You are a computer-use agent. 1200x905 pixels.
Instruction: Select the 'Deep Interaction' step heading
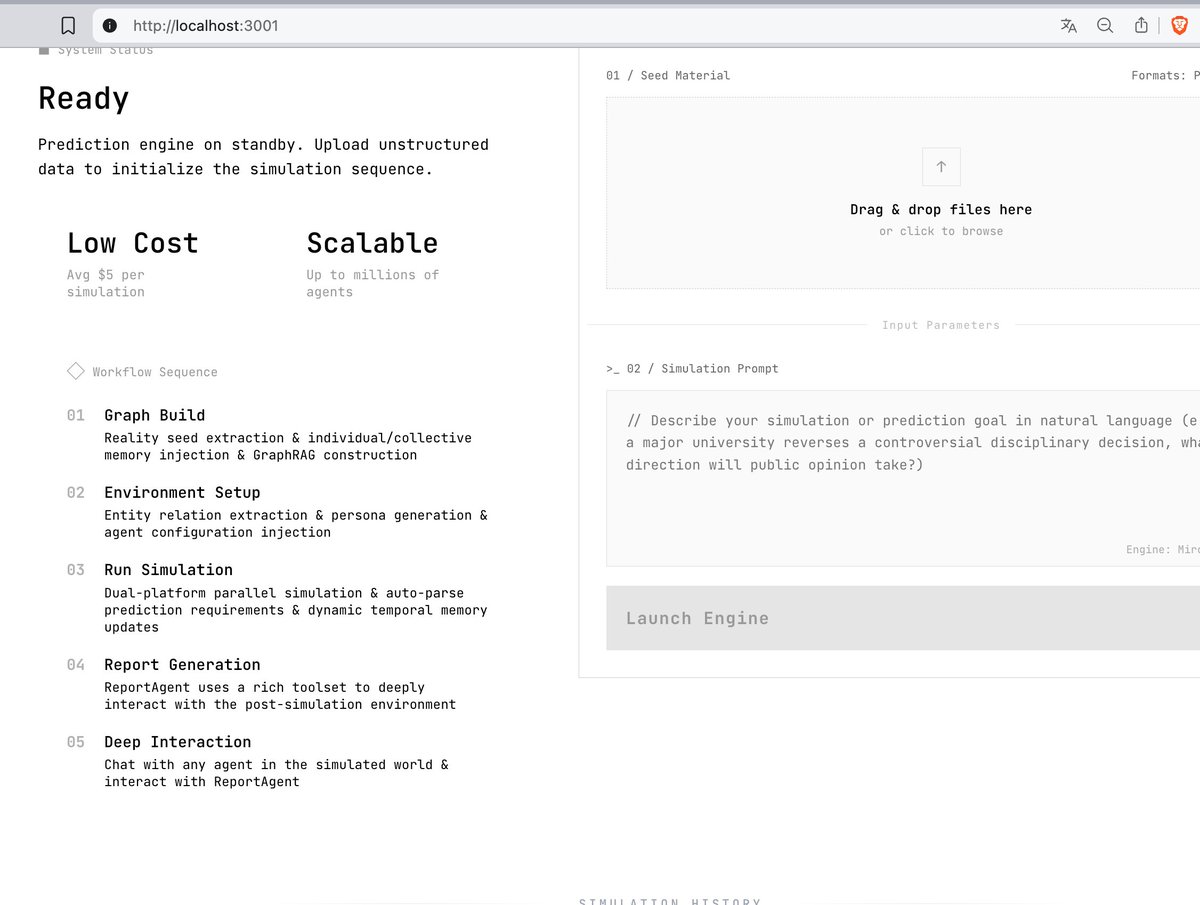coord(178,741)
